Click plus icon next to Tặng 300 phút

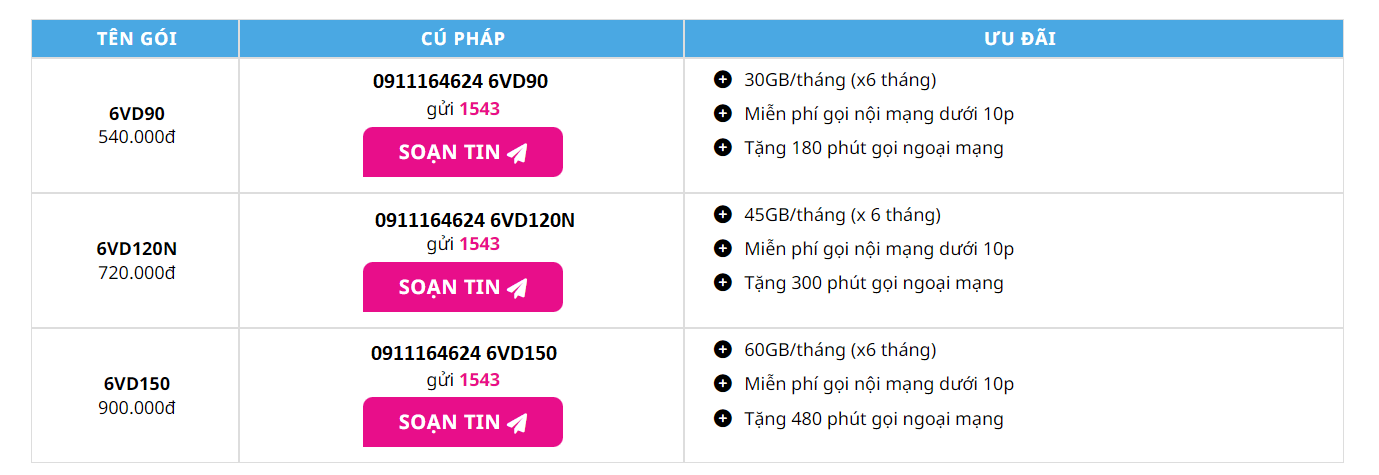[x=723, y=283]
